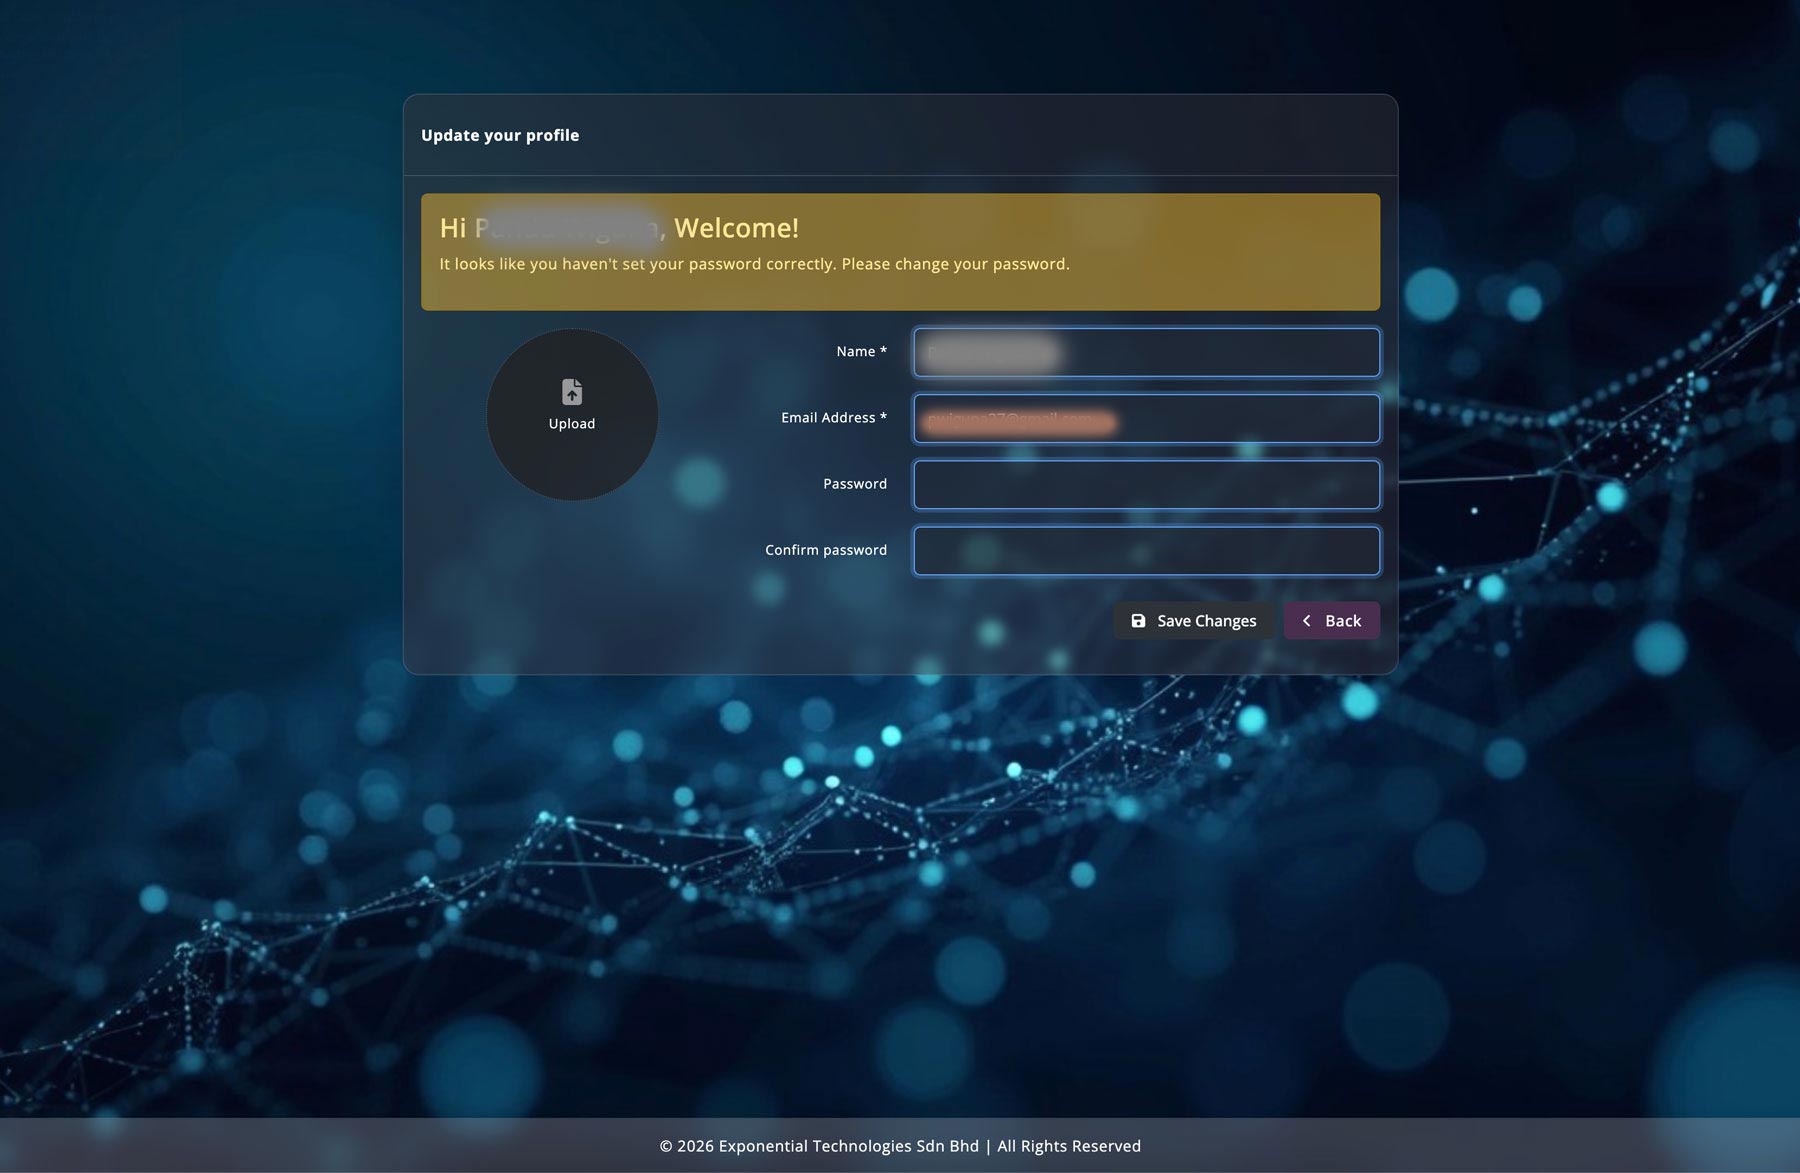Select the Password input box
This screenshot has width=1800, height=1173.
coord(1146,485)
